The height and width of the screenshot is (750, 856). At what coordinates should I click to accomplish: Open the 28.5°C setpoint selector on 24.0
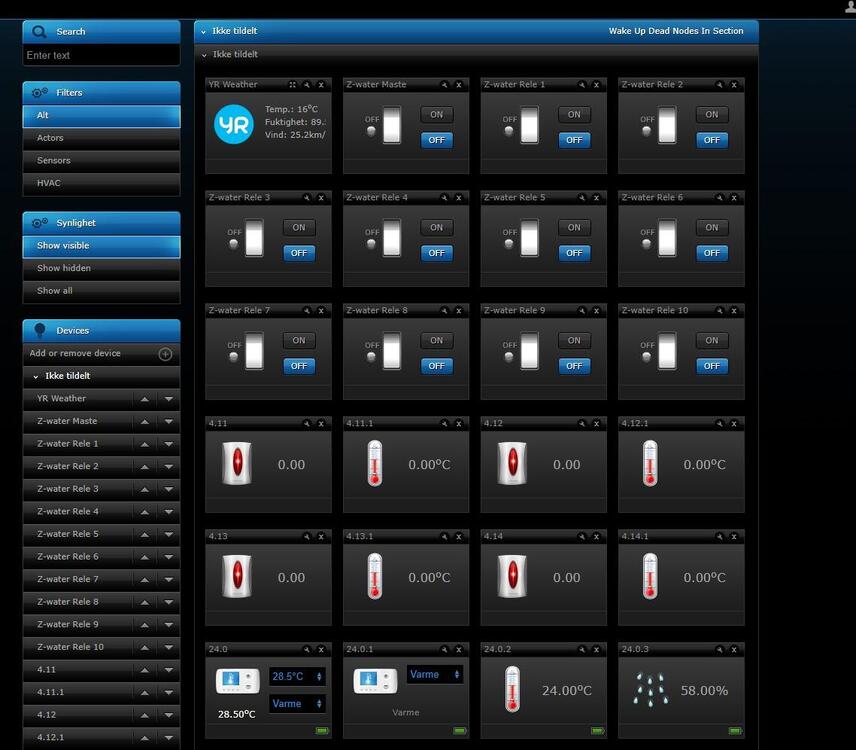tap(298, 676)
